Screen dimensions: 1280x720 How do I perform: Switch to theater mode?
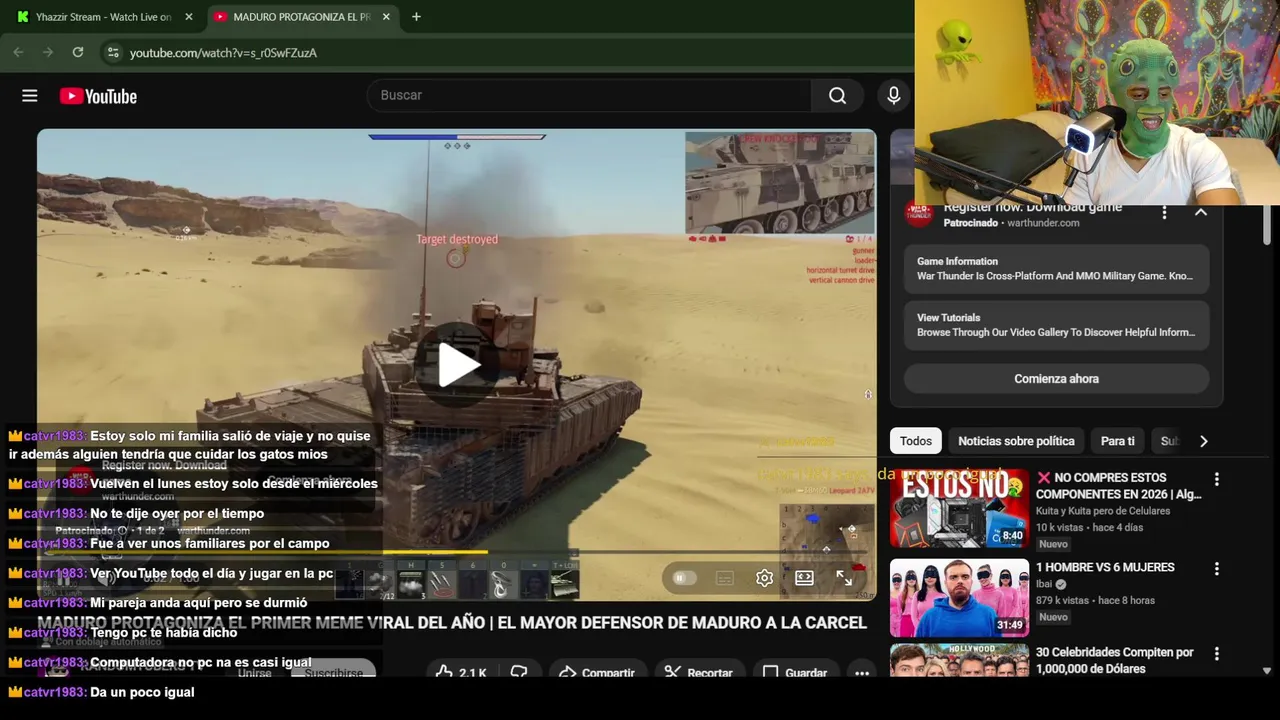click(804, 578)
